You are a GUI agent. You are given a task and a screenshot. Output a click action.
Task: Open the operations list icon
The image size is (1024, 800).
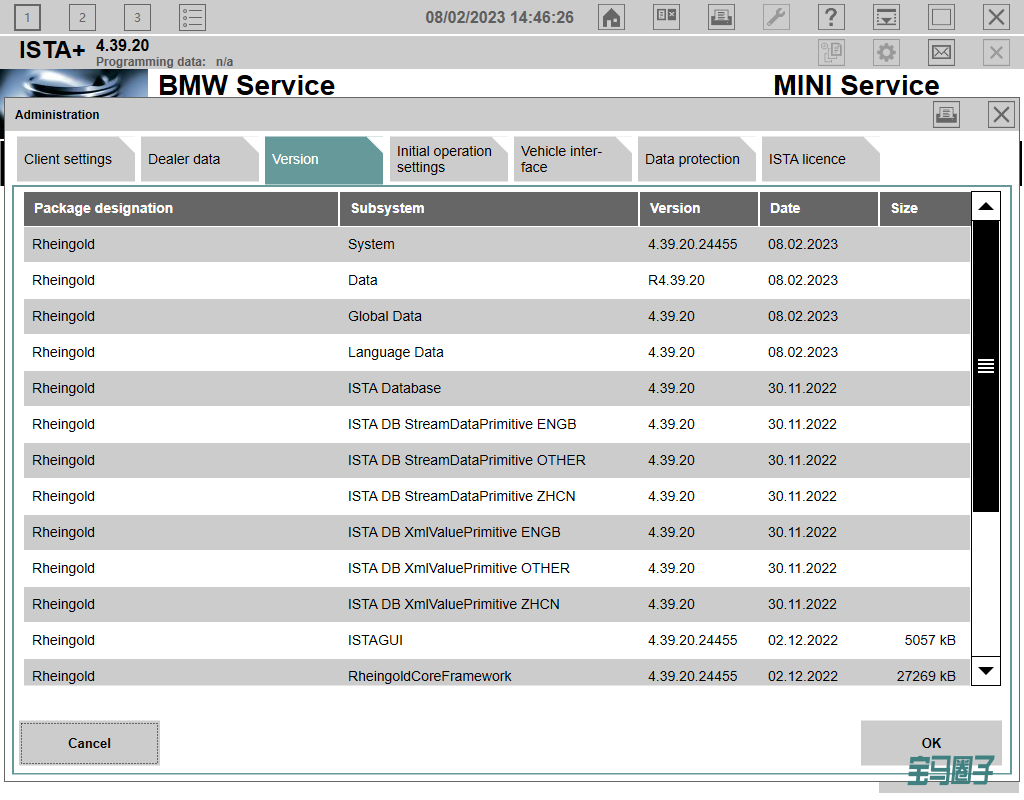tap(192, 17)
